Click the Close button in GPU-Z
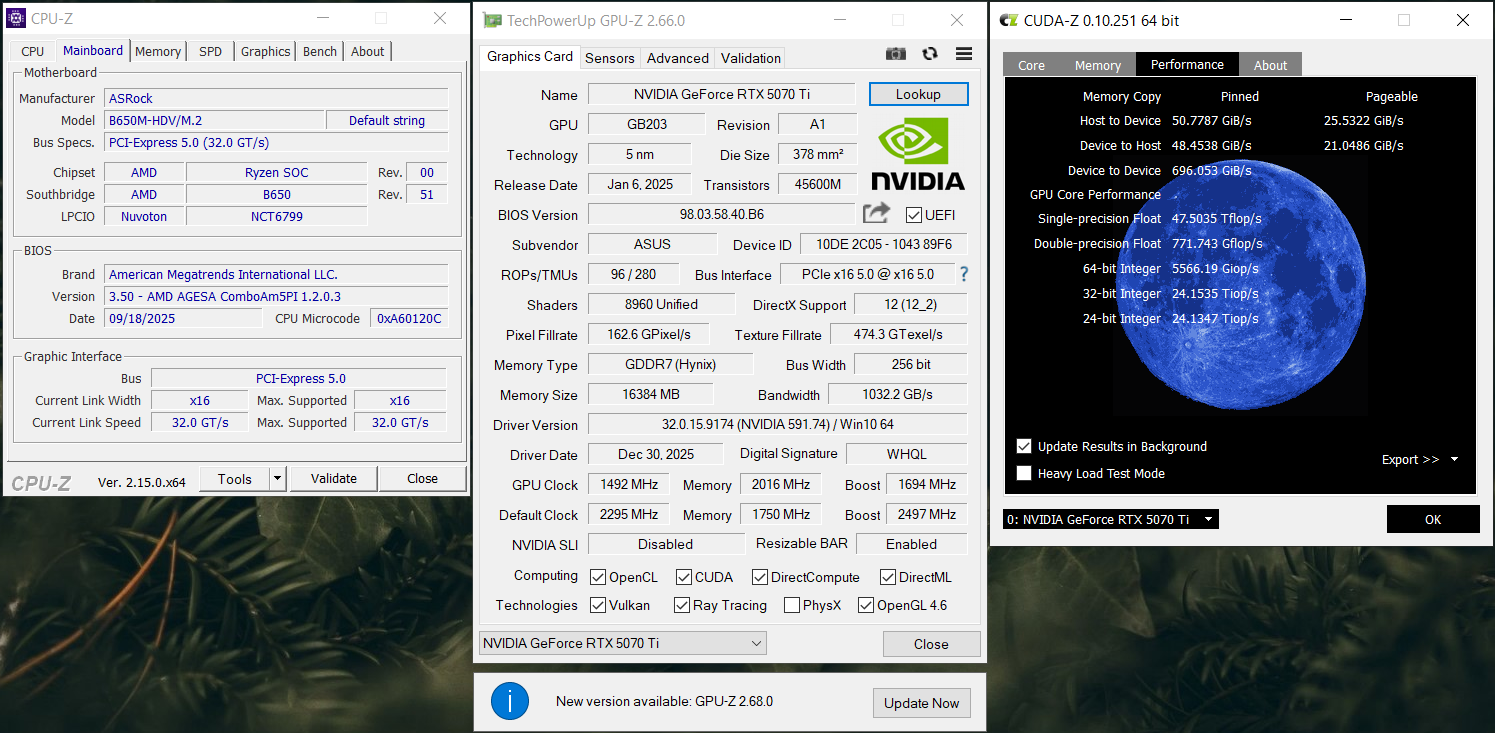 (931, 644)
